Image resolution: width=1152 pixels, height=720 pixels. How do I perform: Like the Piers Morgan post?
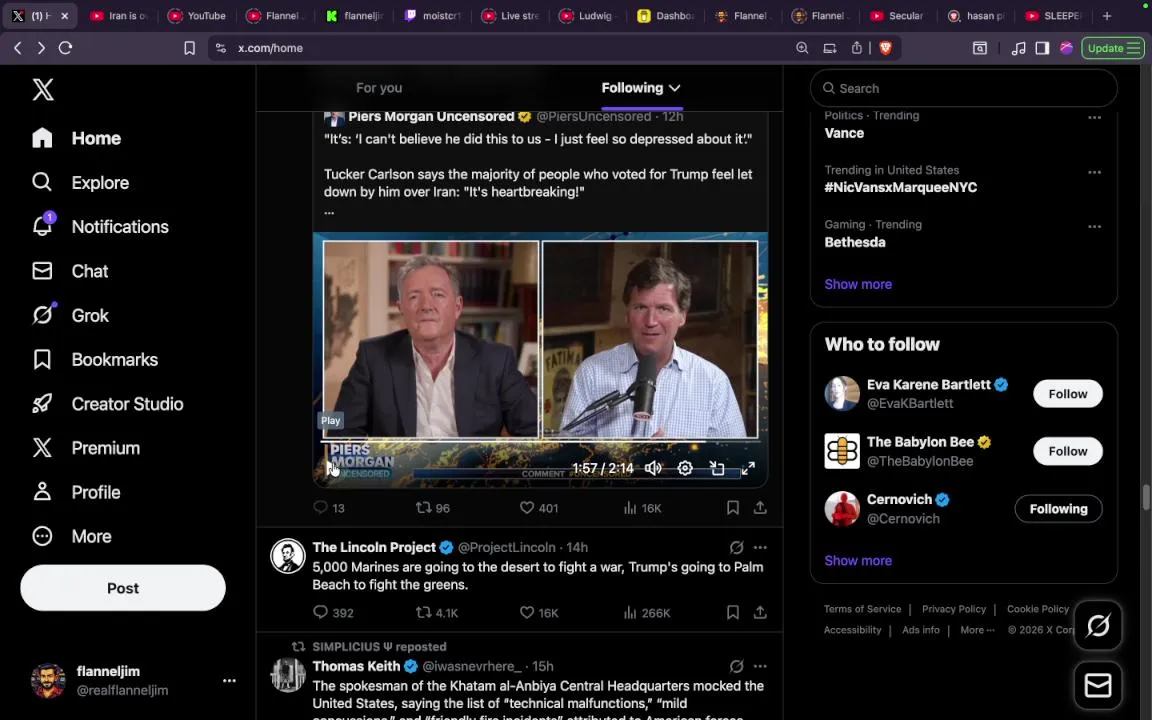point(539,508)
